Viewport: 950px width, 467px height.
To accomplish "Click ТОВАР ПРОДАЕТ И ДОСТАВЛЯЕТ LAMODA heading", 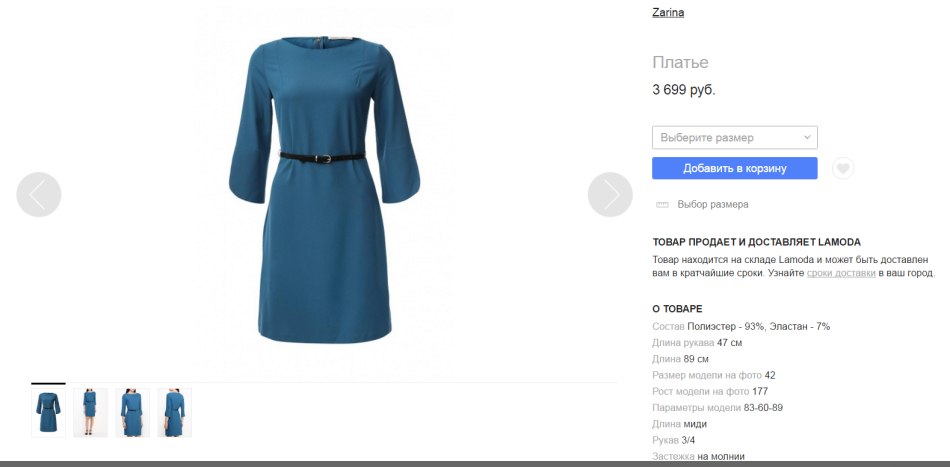I will point(757,242).
